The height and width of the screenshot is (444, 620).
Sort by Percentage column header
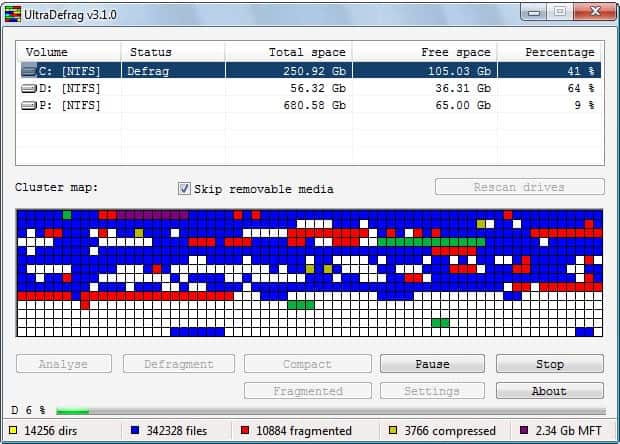(549, 52)
